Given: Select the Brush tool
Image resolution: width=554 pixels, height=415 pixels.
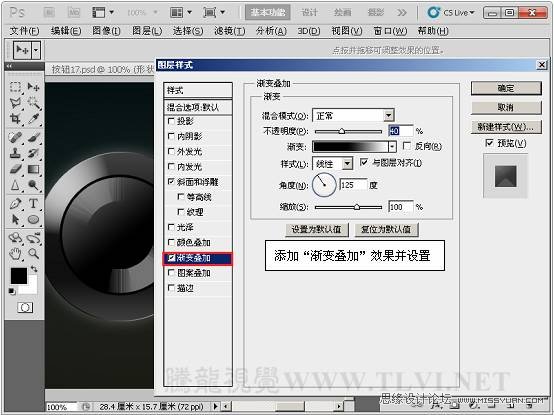Looking at the screenshot, I should [x=33, y=138].
